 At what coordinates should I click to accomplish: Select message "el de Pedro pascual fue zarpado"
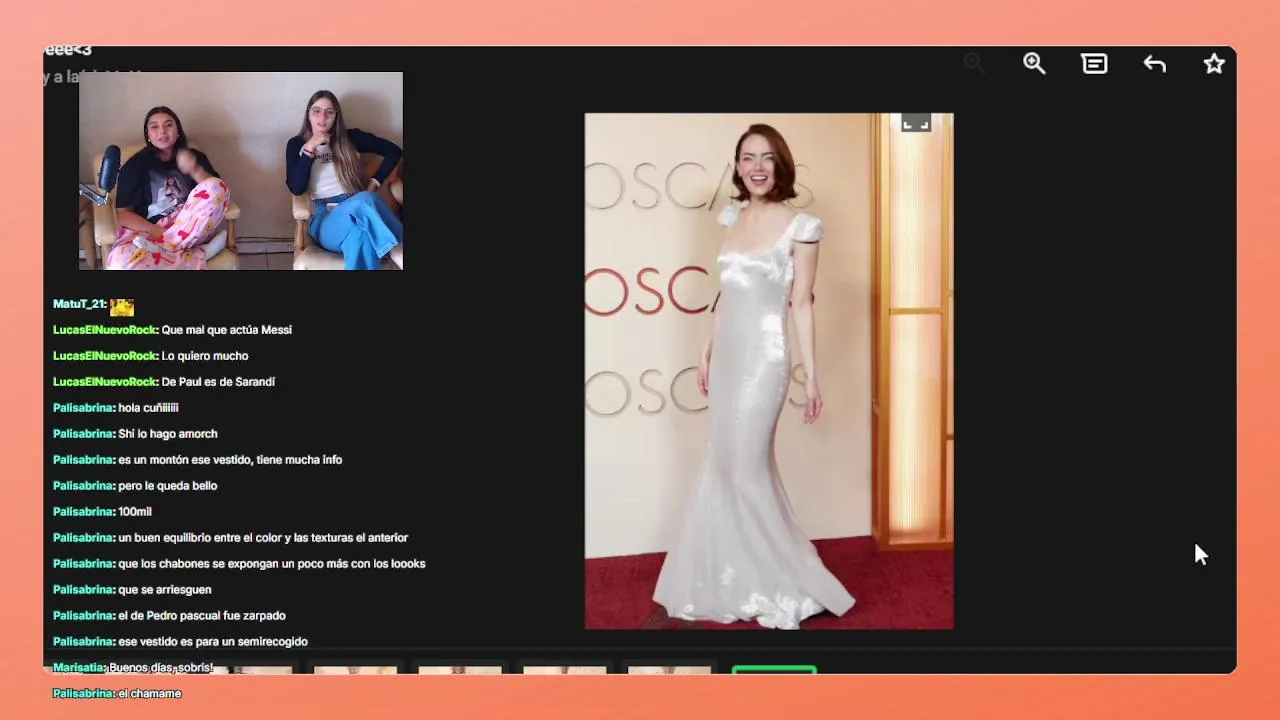tap(202, 616)
